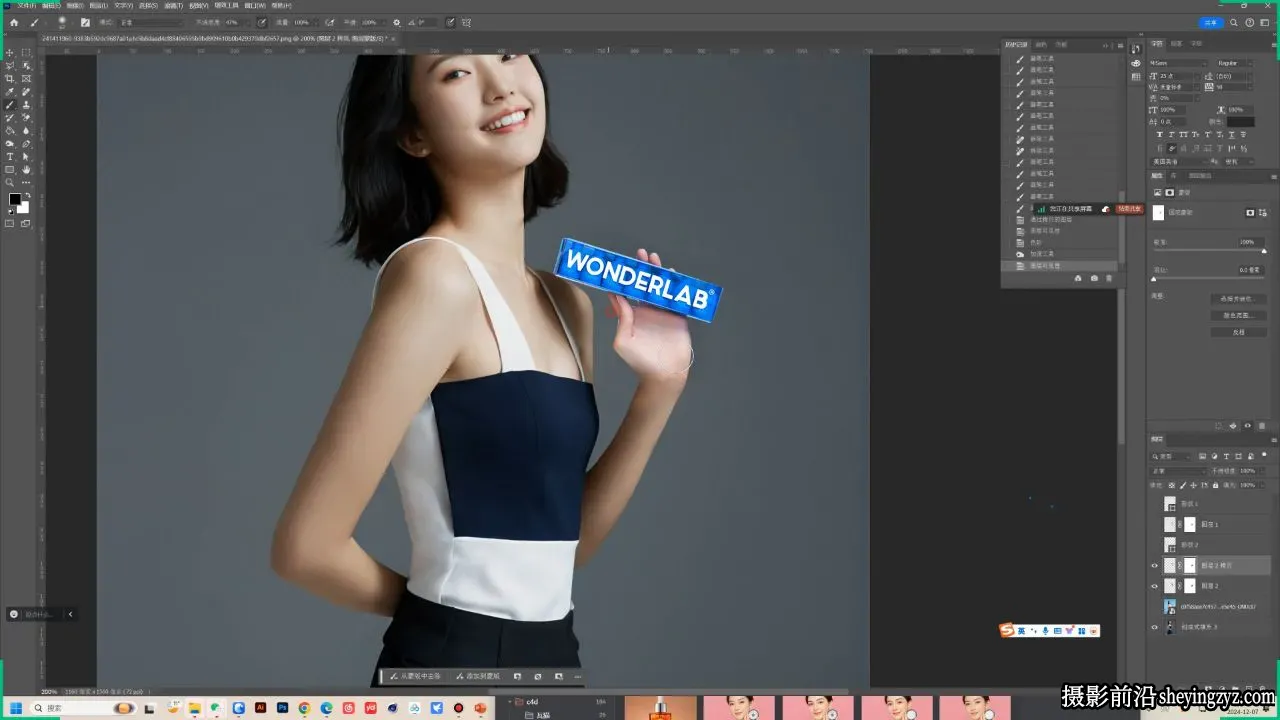Viewport: 1280px width, 720px height.
Task: Click the character text color swatch
Action: (1240, 122)
